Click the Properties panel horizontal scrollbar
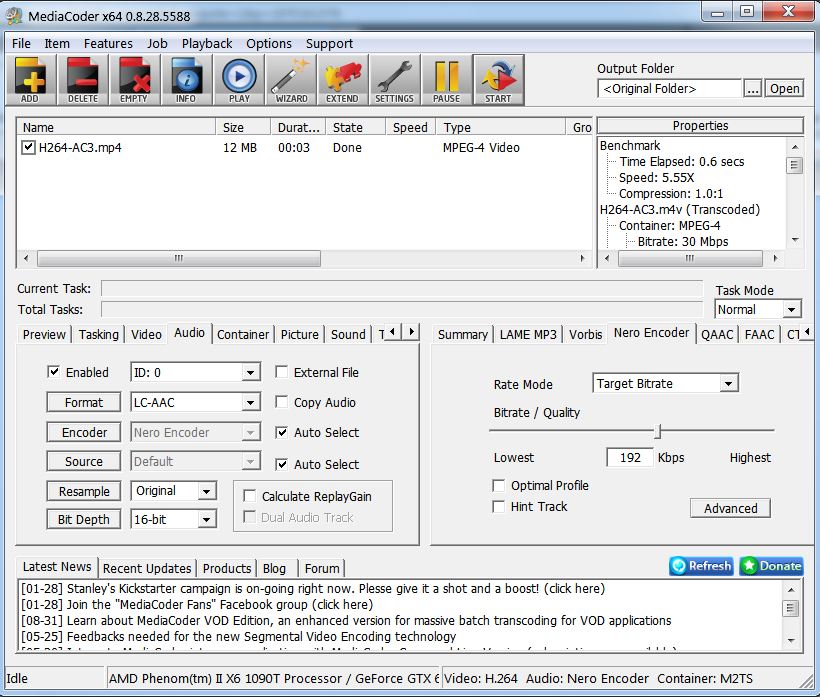 pos(690,258)
